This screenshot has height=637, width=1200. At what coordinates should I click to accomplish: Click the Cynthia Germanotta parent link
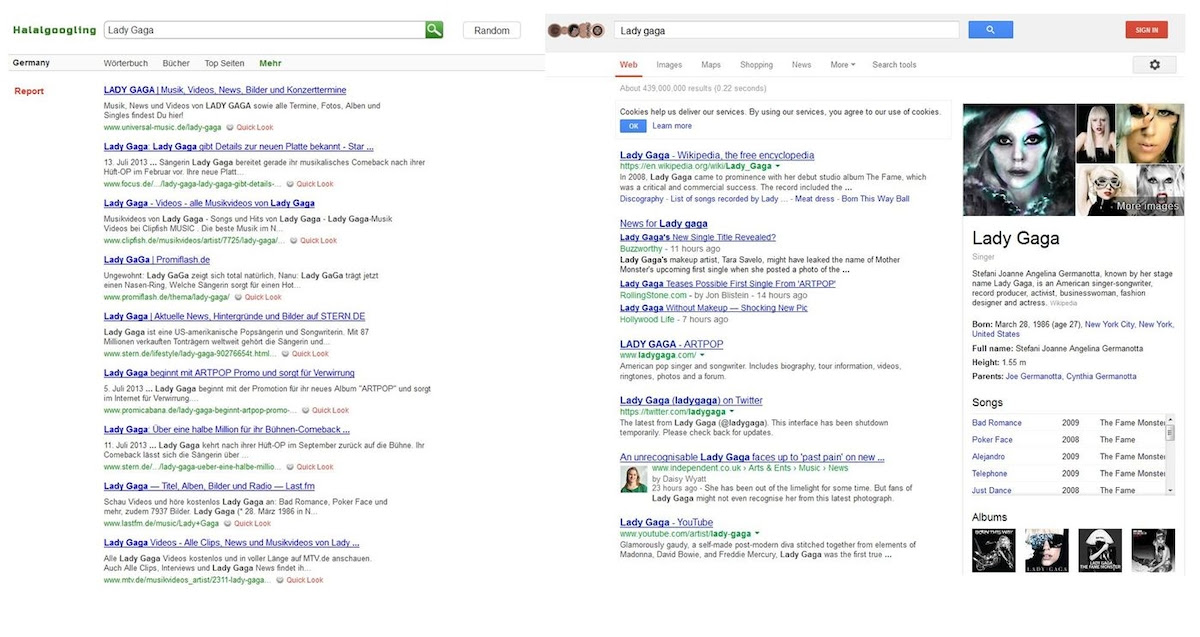click(x=1101, y=376)
